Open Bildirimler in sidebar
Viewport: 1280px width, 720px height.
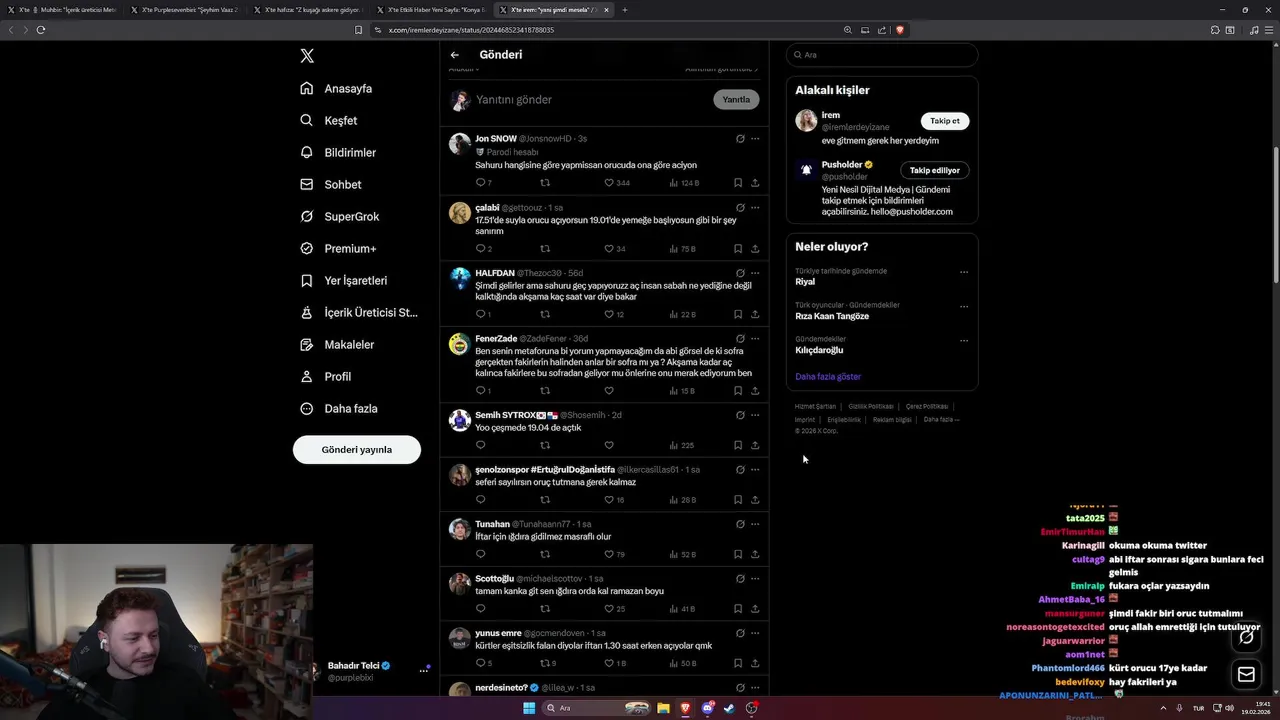(338, 152)
